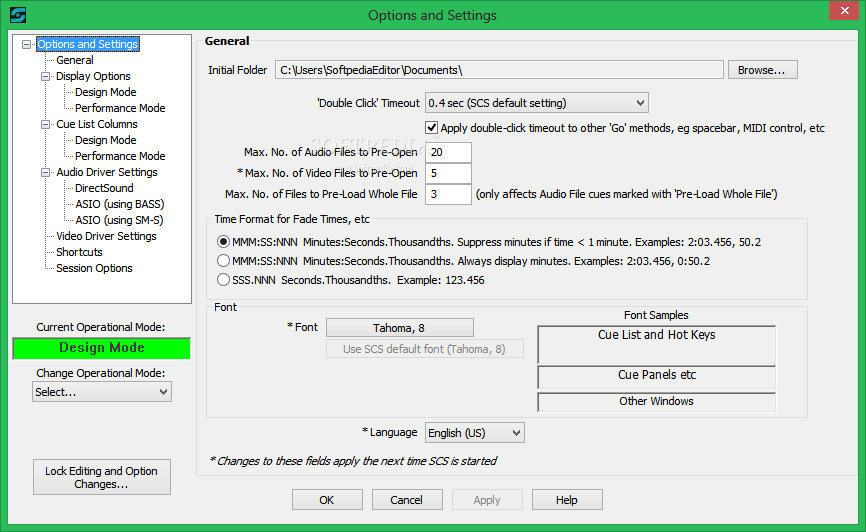Select the Display Options tree item
866x532 pixels.
point(93,76)
